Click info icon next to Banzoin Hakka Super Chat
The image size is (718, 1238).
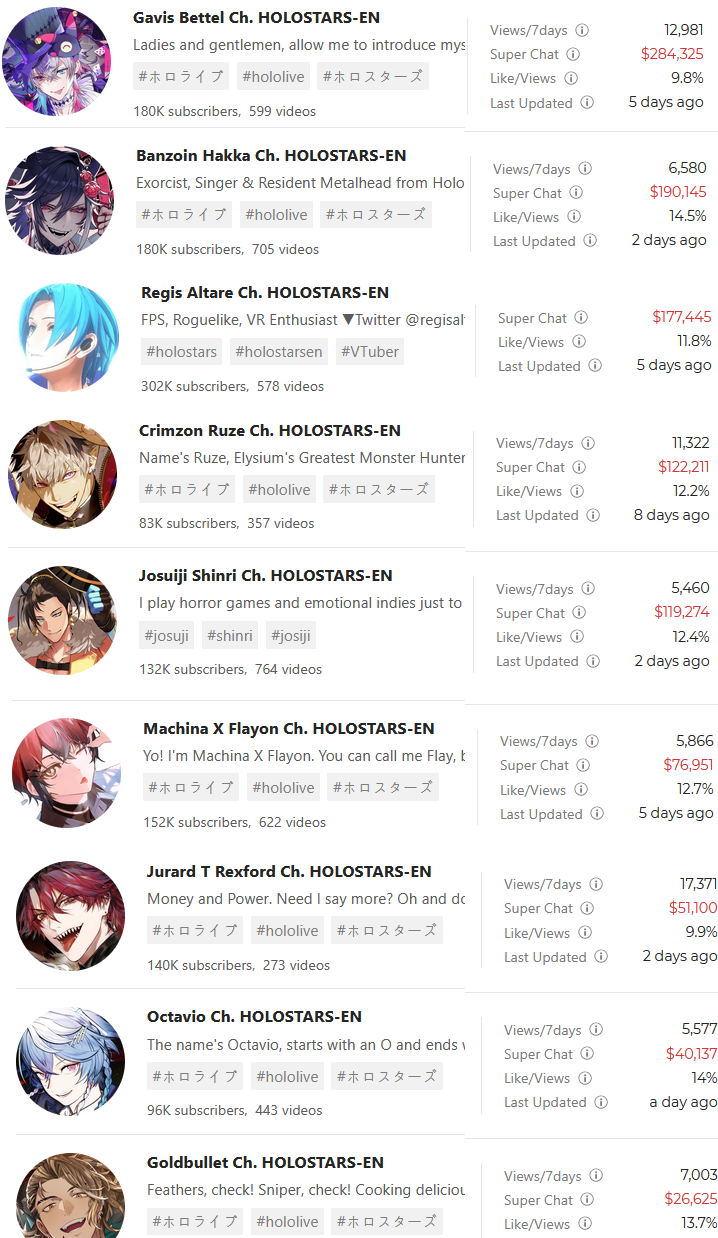click(x=575, y=193)
